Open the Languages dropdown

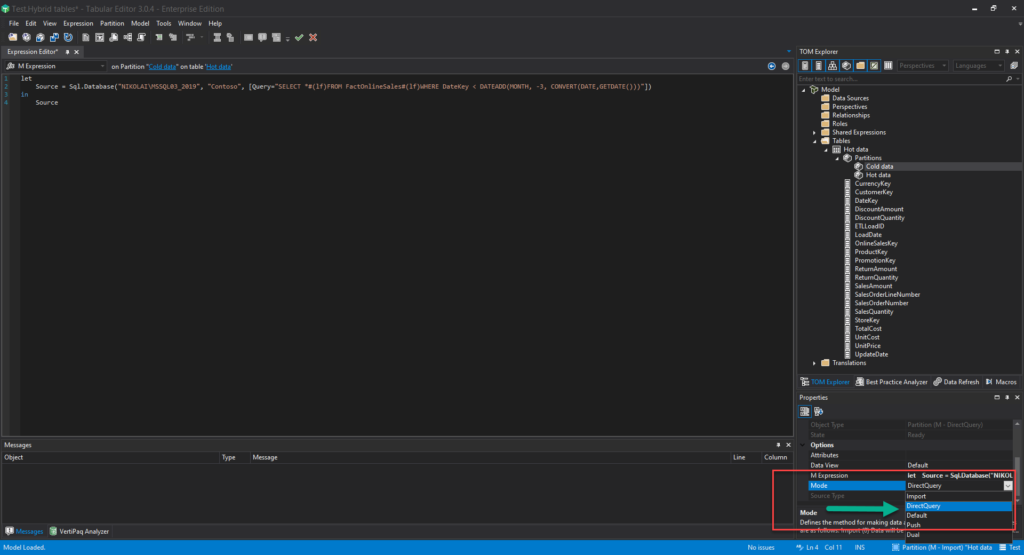coord(978,65)
